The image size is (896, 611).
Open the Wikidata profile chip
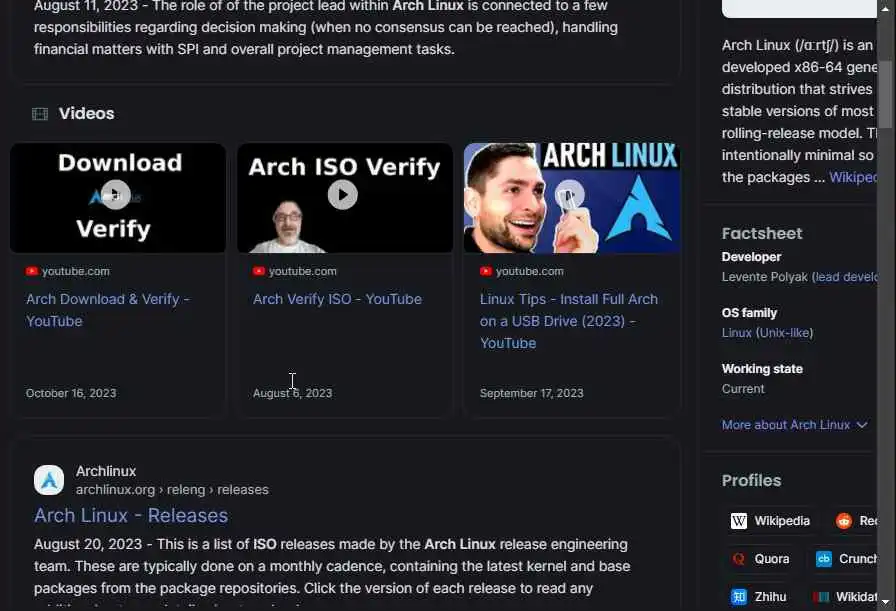[843, 597]
